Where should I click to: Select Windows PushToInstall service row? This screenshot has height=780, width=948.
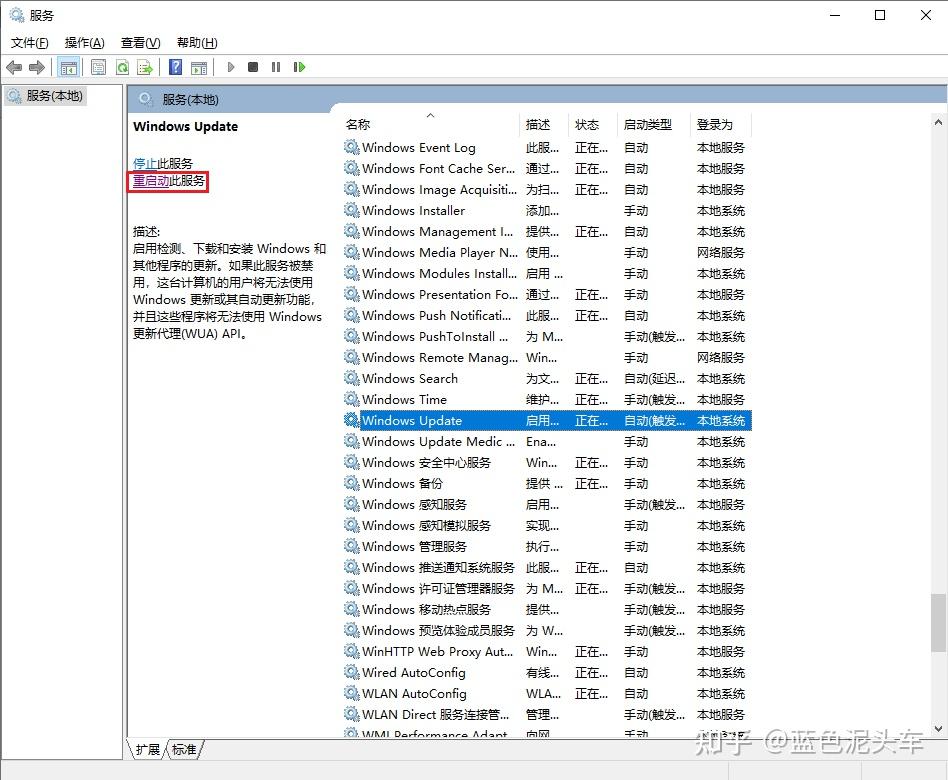pos(547,337)
